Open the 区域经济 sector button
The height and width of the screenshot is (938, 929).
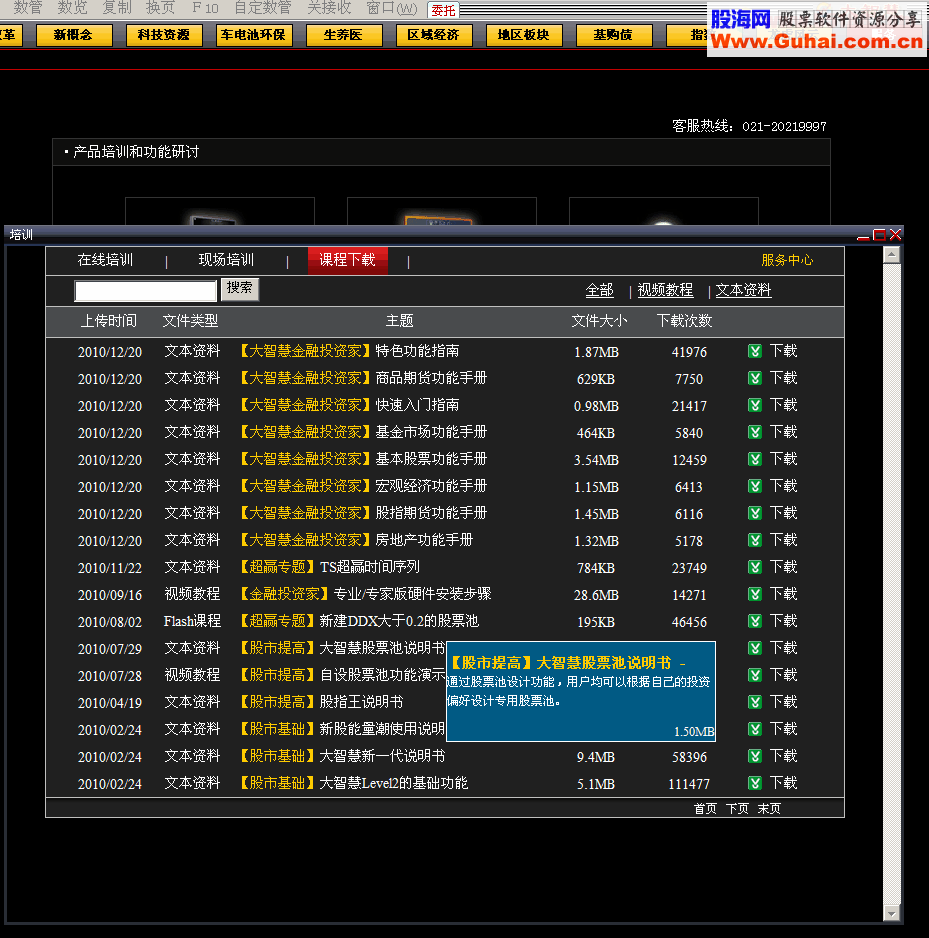point(434,35)
